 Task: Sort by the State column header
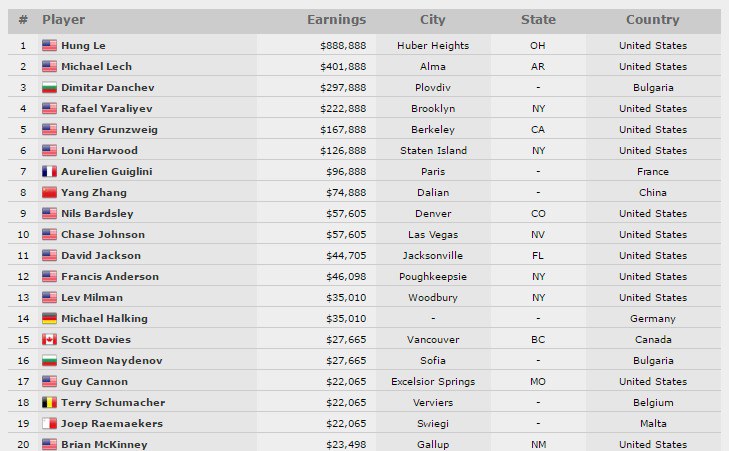538,20
